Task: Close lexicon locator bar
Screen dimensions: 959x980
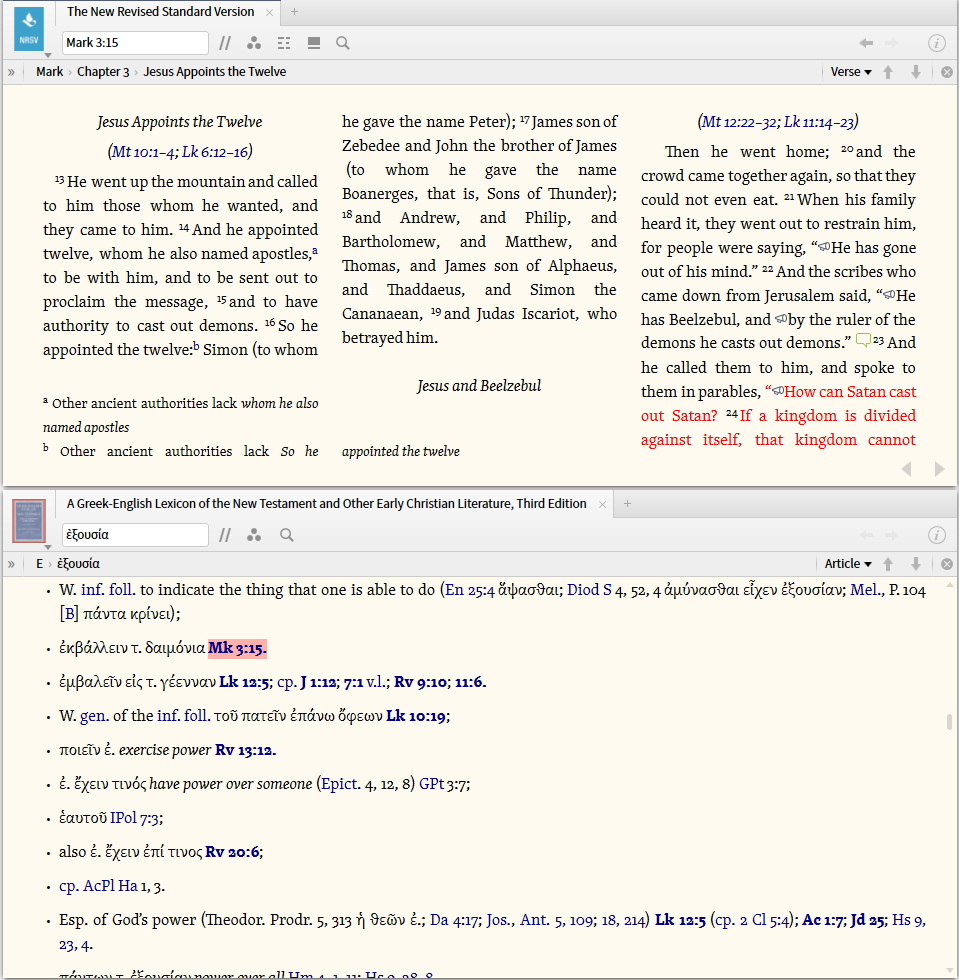Action: pos(947,564)
